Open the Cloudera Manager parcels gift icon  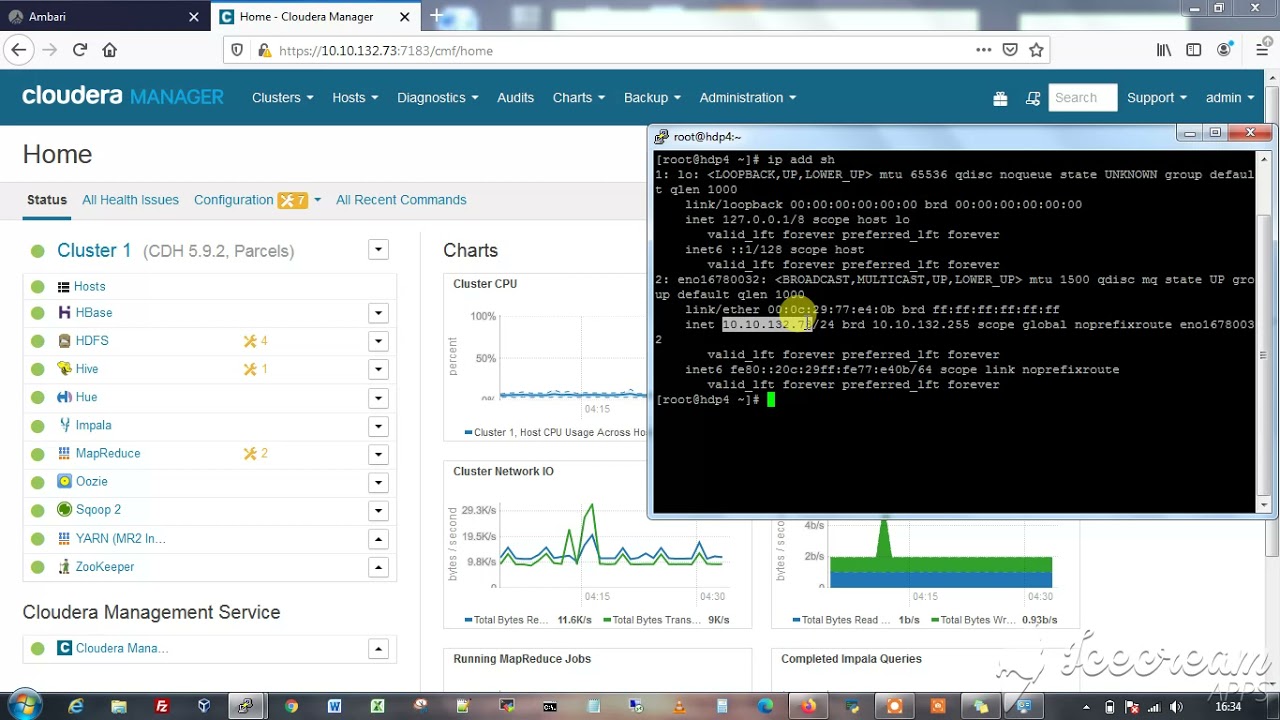(1000, 98)
